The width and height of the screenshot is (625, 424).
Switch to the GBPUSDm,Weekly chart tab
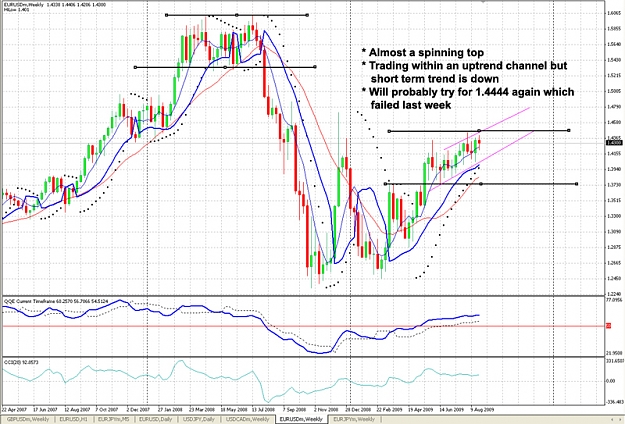[28, 420]
